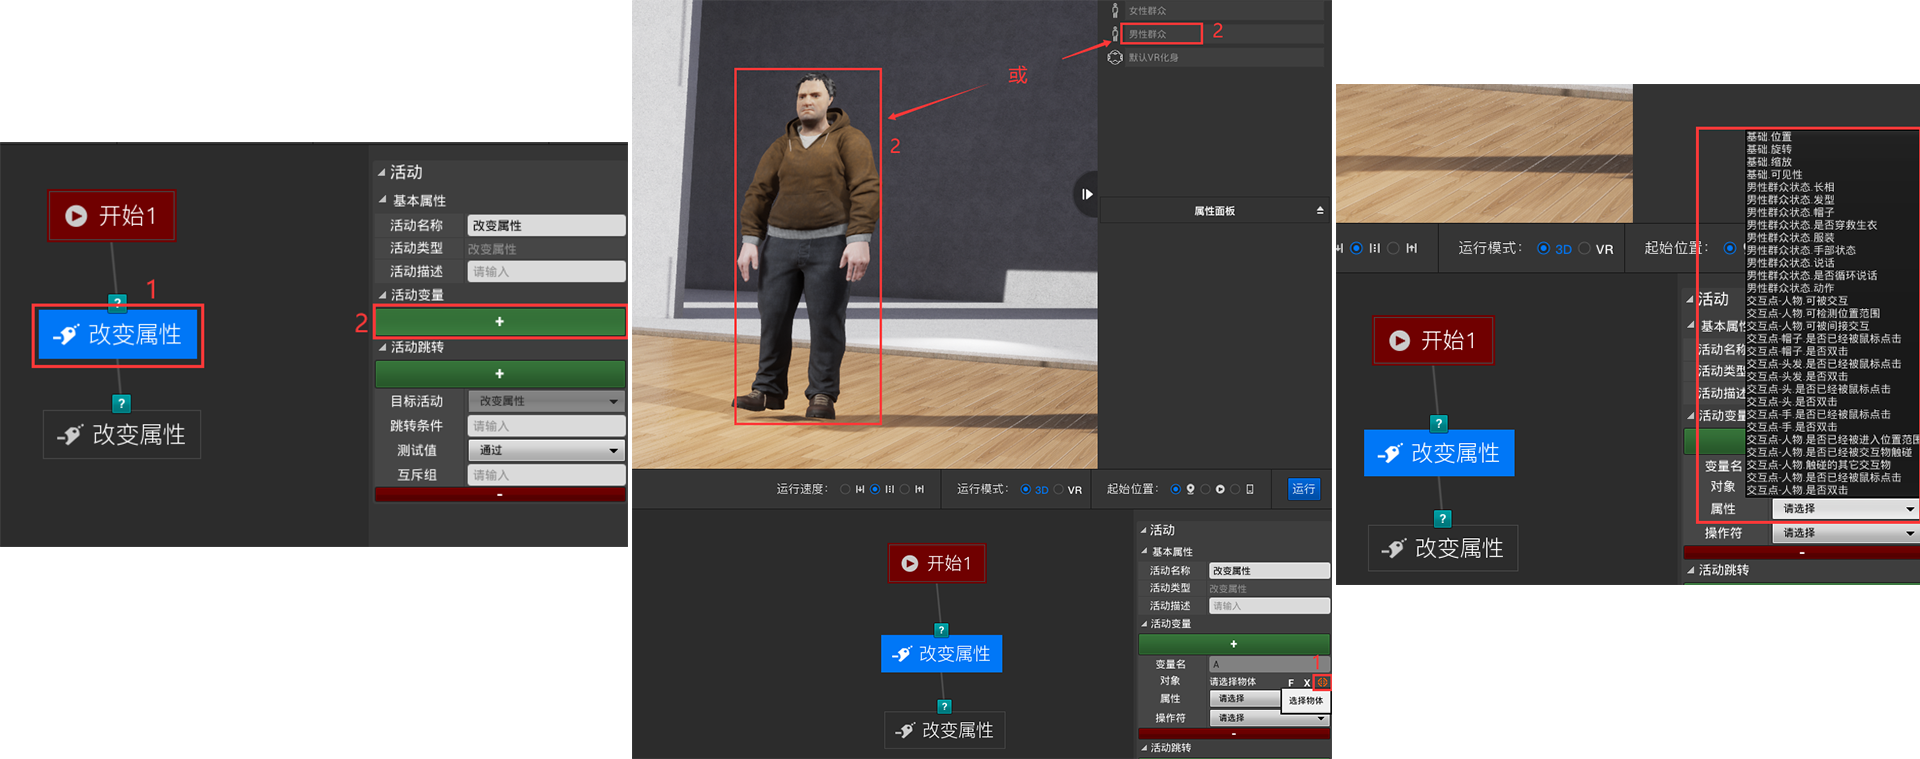Viewport: 1920px width, 759px height.
Task: Click the ? connector above blue node, left screenshot
Action: click(117, 301)
